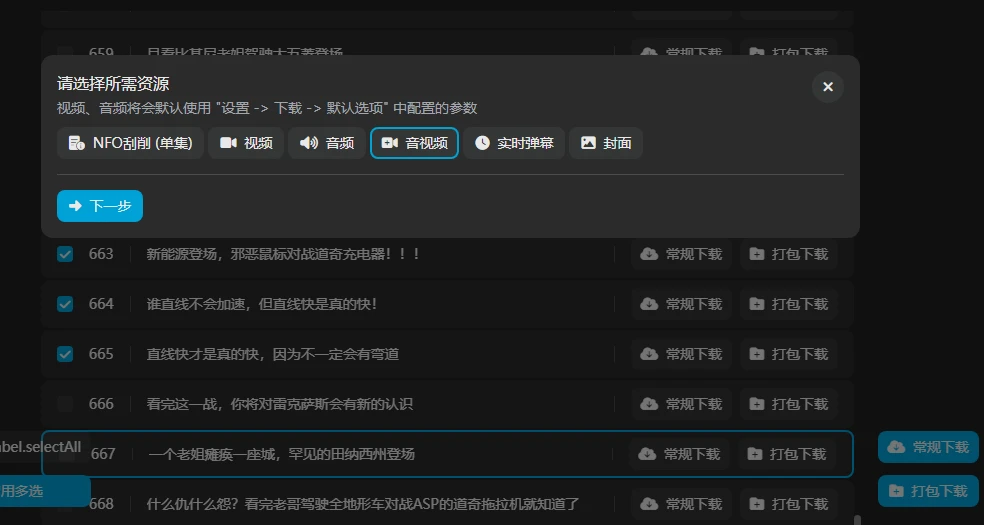Uncheck the checkbox for episode 665
984x525 pixels.
coord(65,354)
